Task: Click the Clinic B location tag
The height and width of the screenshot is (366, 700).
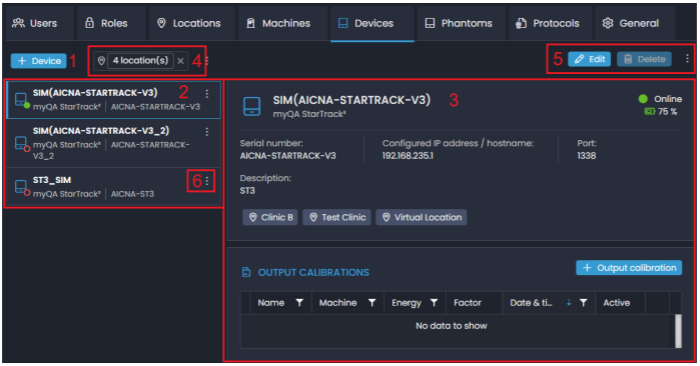Action: coord(270,217)
